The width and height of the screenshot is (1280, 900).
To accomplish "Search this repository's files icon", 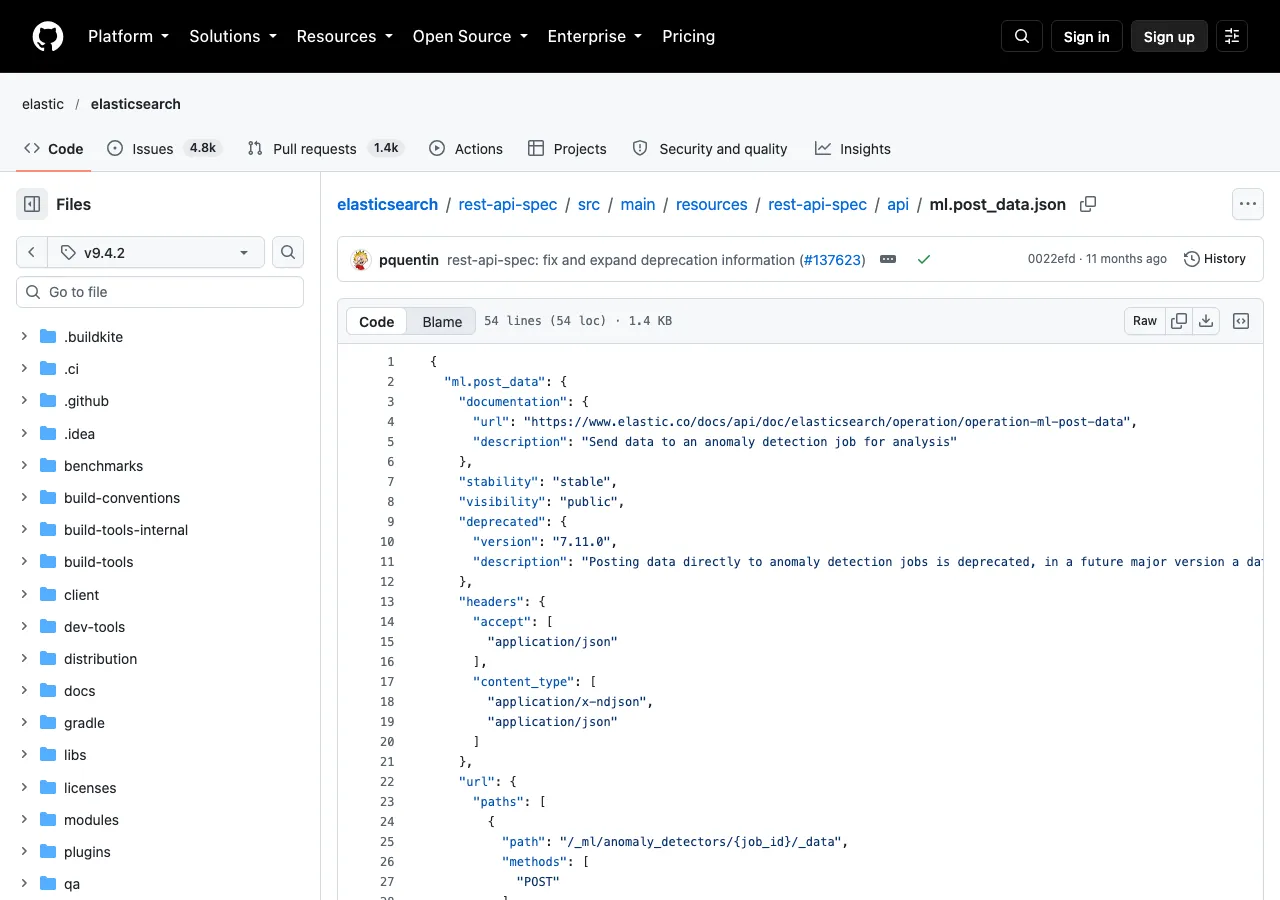I will tap(288, 252).
